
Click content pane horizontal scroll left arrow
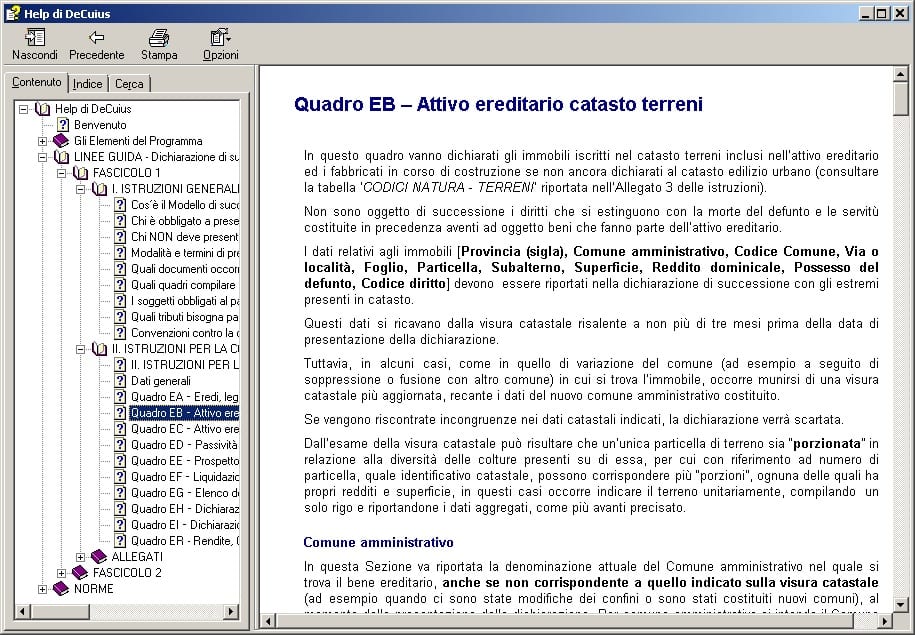tap(268, 620)
